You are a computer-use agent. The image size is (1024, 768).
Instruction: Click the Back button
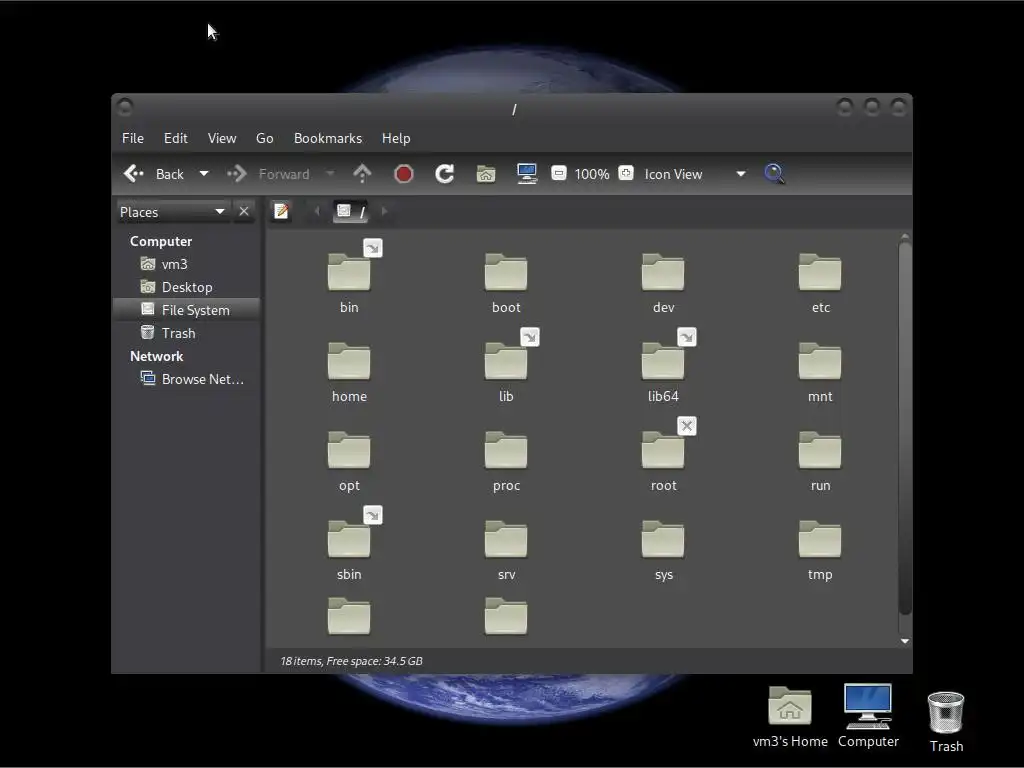pos(154,174)
